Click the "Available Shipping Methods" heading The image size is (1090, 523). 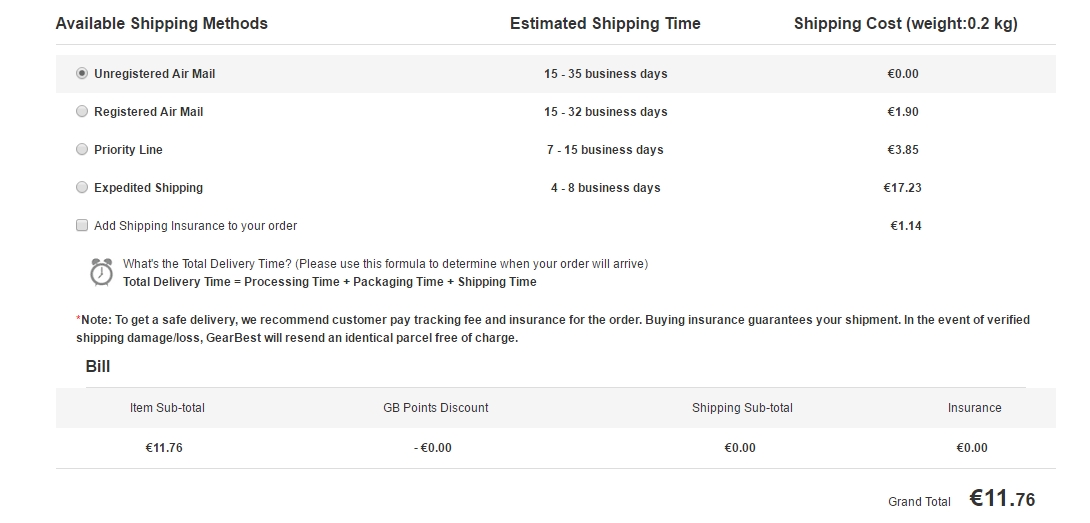(x=162, y=23)
